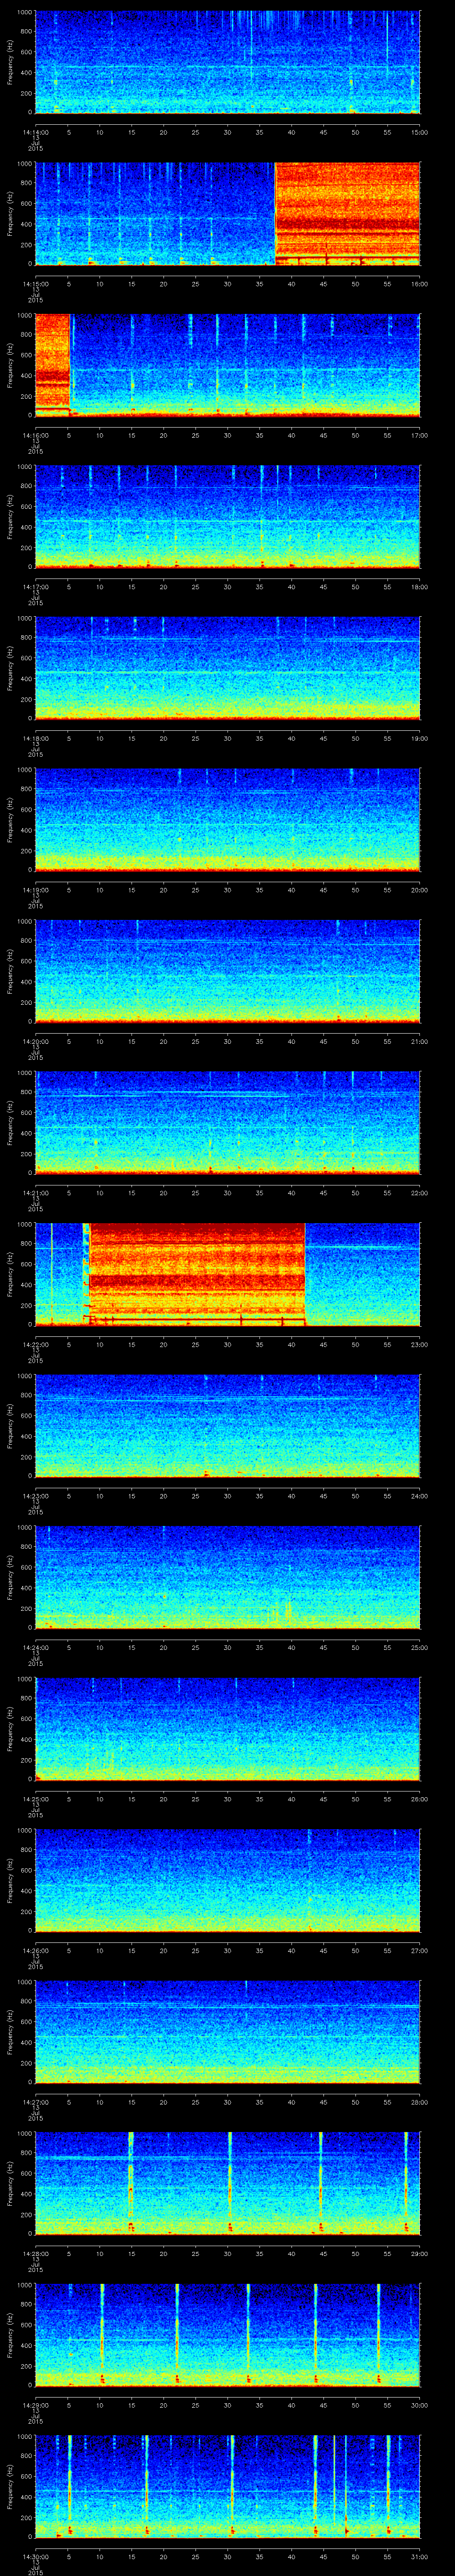
Task: Click the 14:27:00 start time label
Action: click(x=35, y=2102)
